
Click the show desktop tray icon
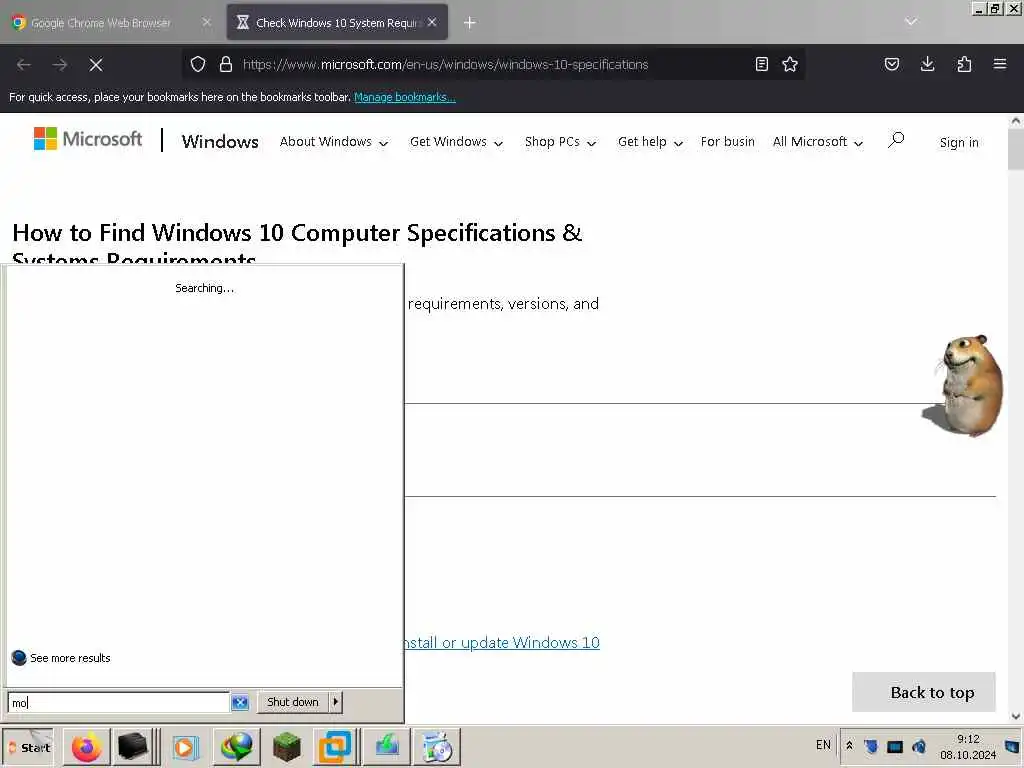1012,746
